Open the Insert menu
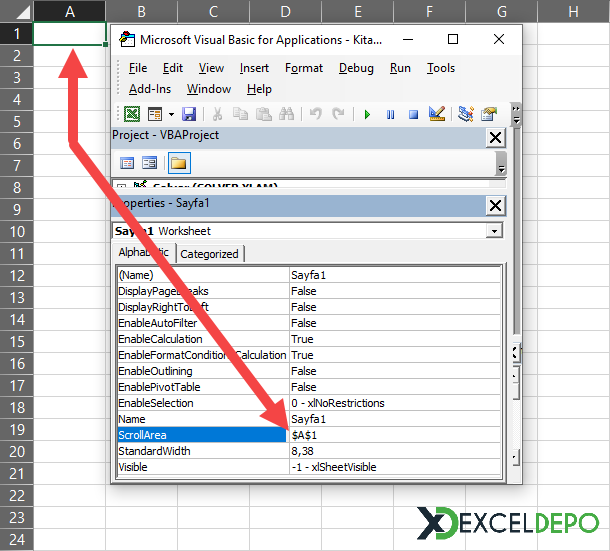Image resolution: width=610 pixels, height=551 pixels. 254,68
